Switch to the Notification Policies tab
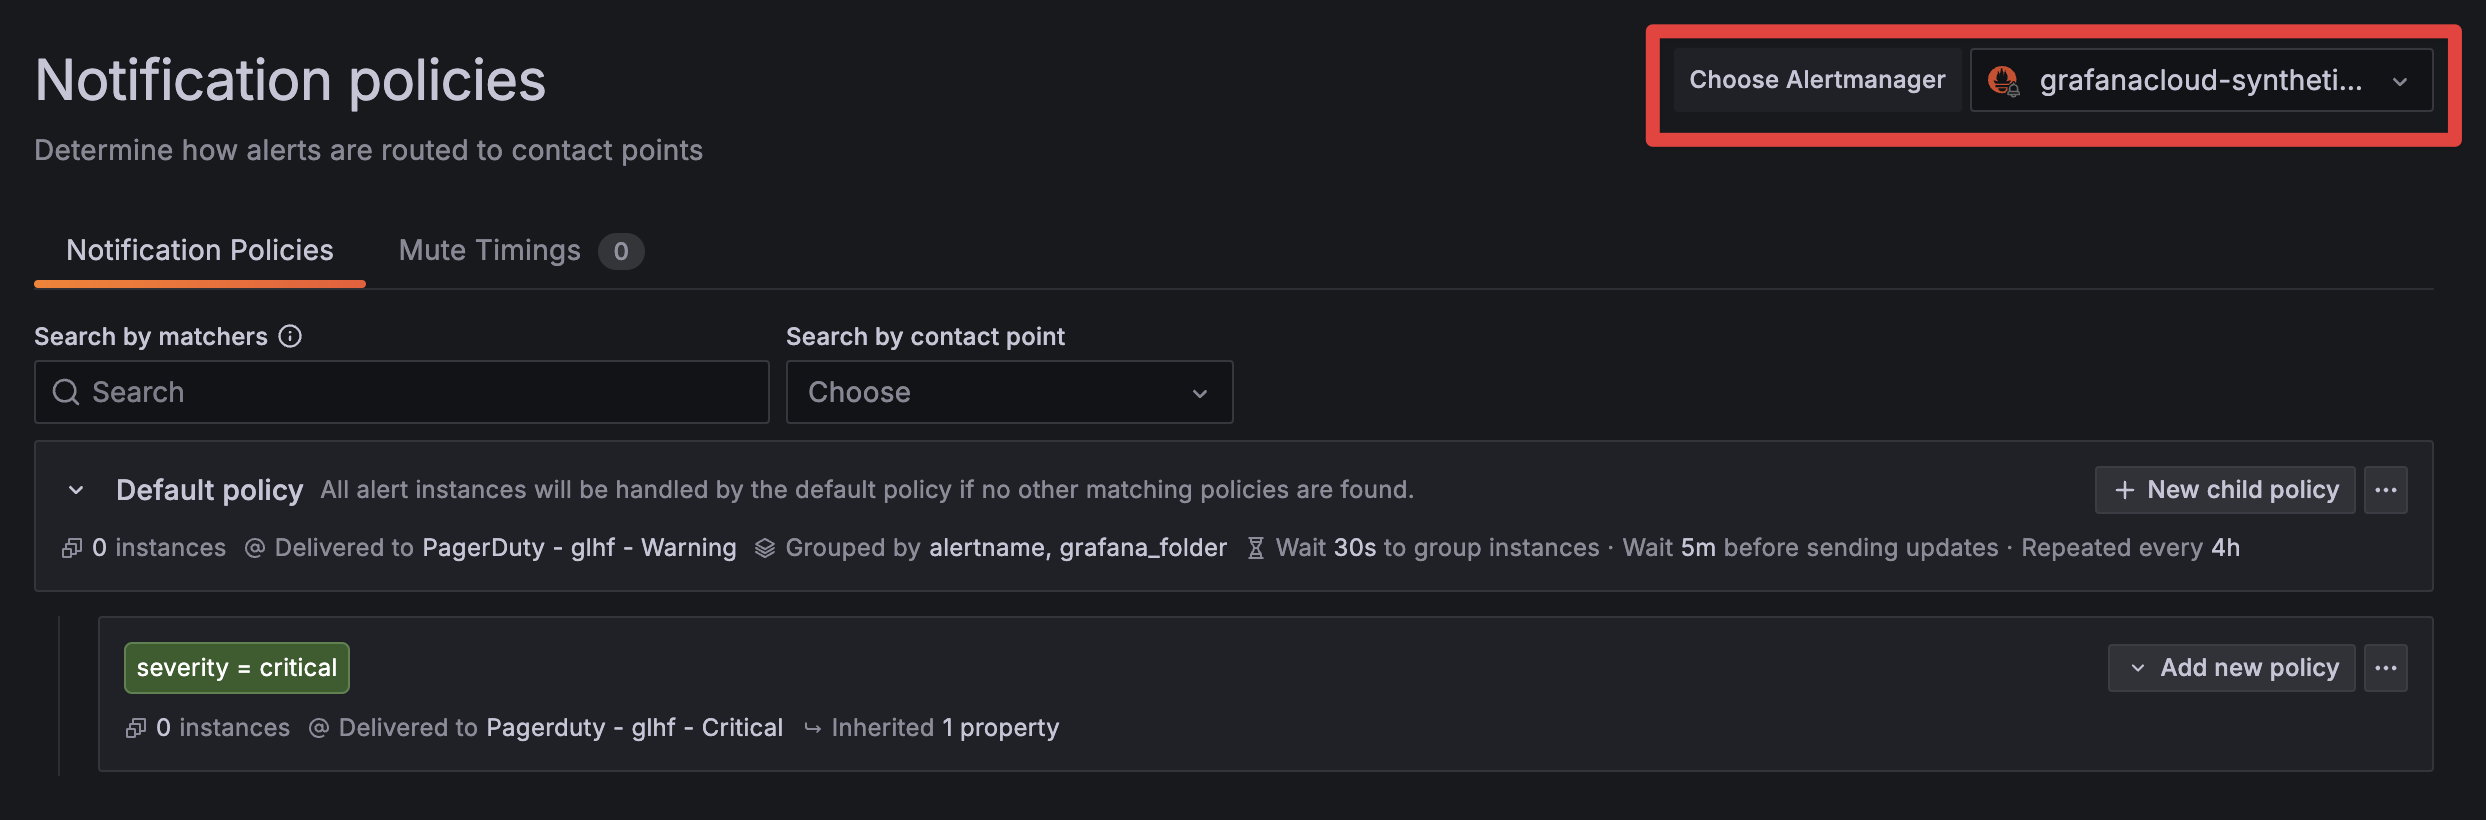The image size is (2486, 820). pos(200,250)
